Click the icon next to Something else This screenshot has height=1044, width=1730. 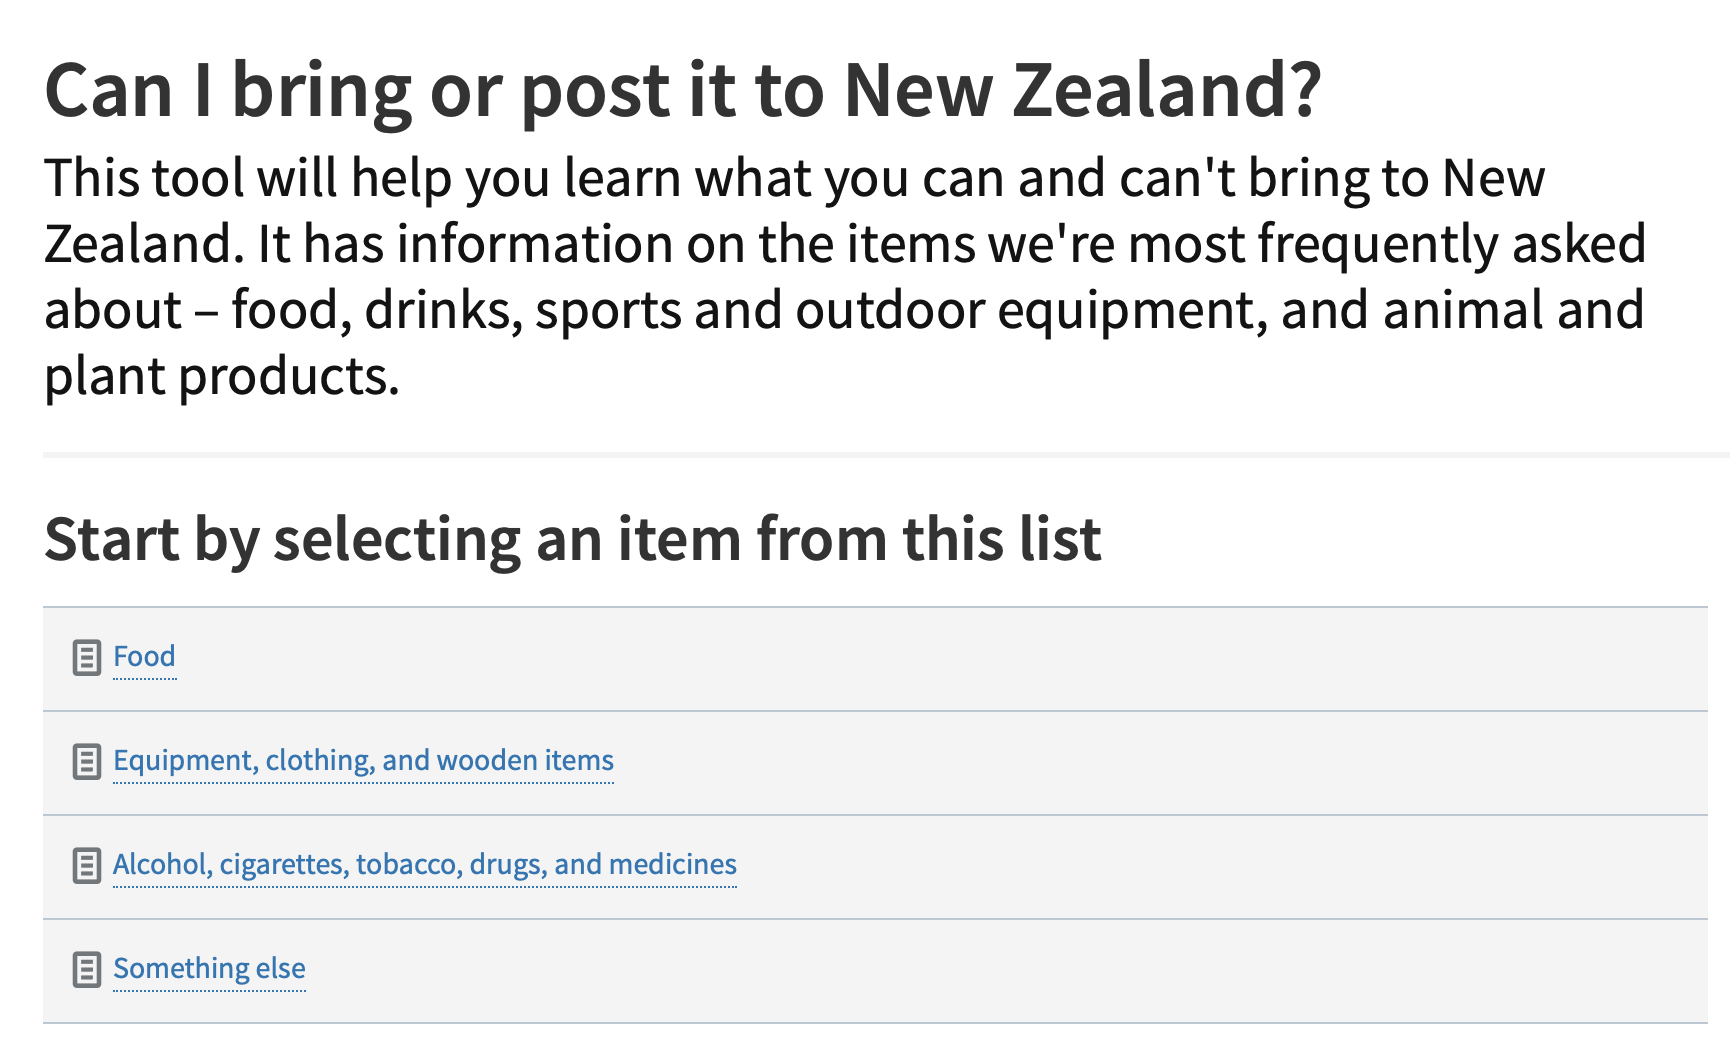coord(87,970)
